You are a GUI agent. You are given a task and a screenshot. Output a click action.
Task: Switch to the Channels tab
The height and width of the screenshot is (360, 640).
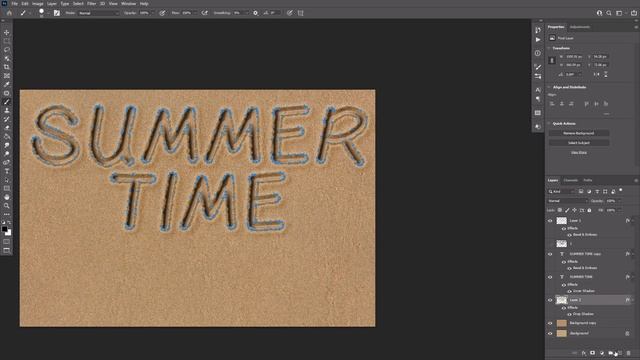tap(571, 180)
